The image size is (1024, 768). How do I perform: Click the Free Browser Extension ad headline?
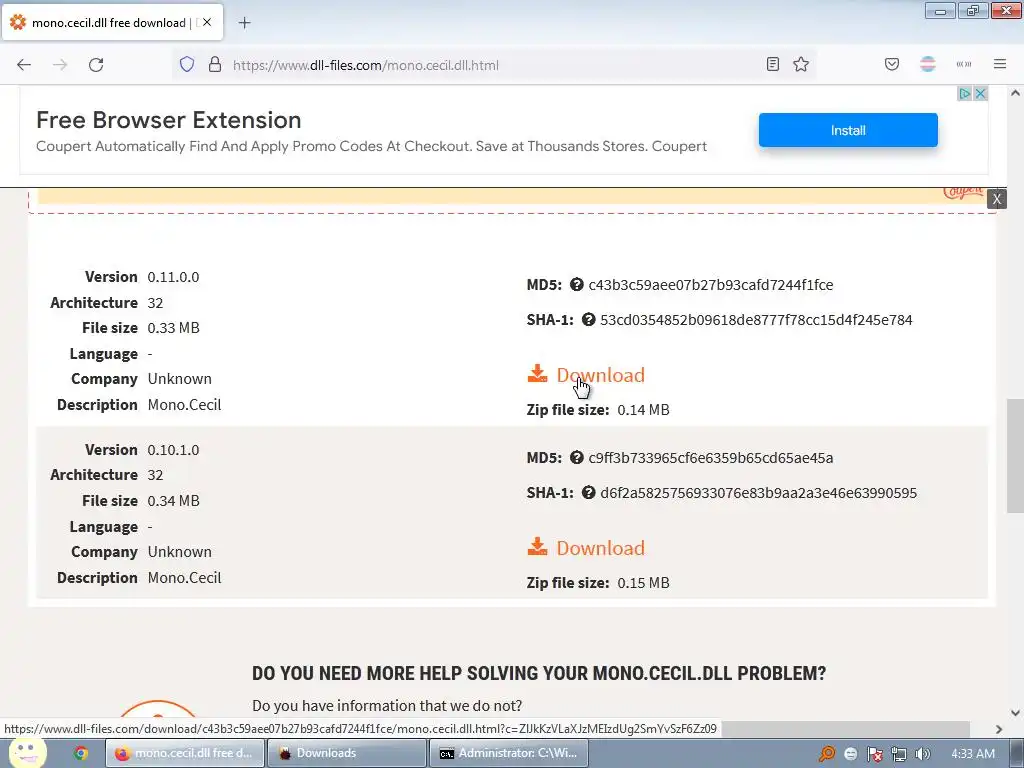click(x=168, y=120)
